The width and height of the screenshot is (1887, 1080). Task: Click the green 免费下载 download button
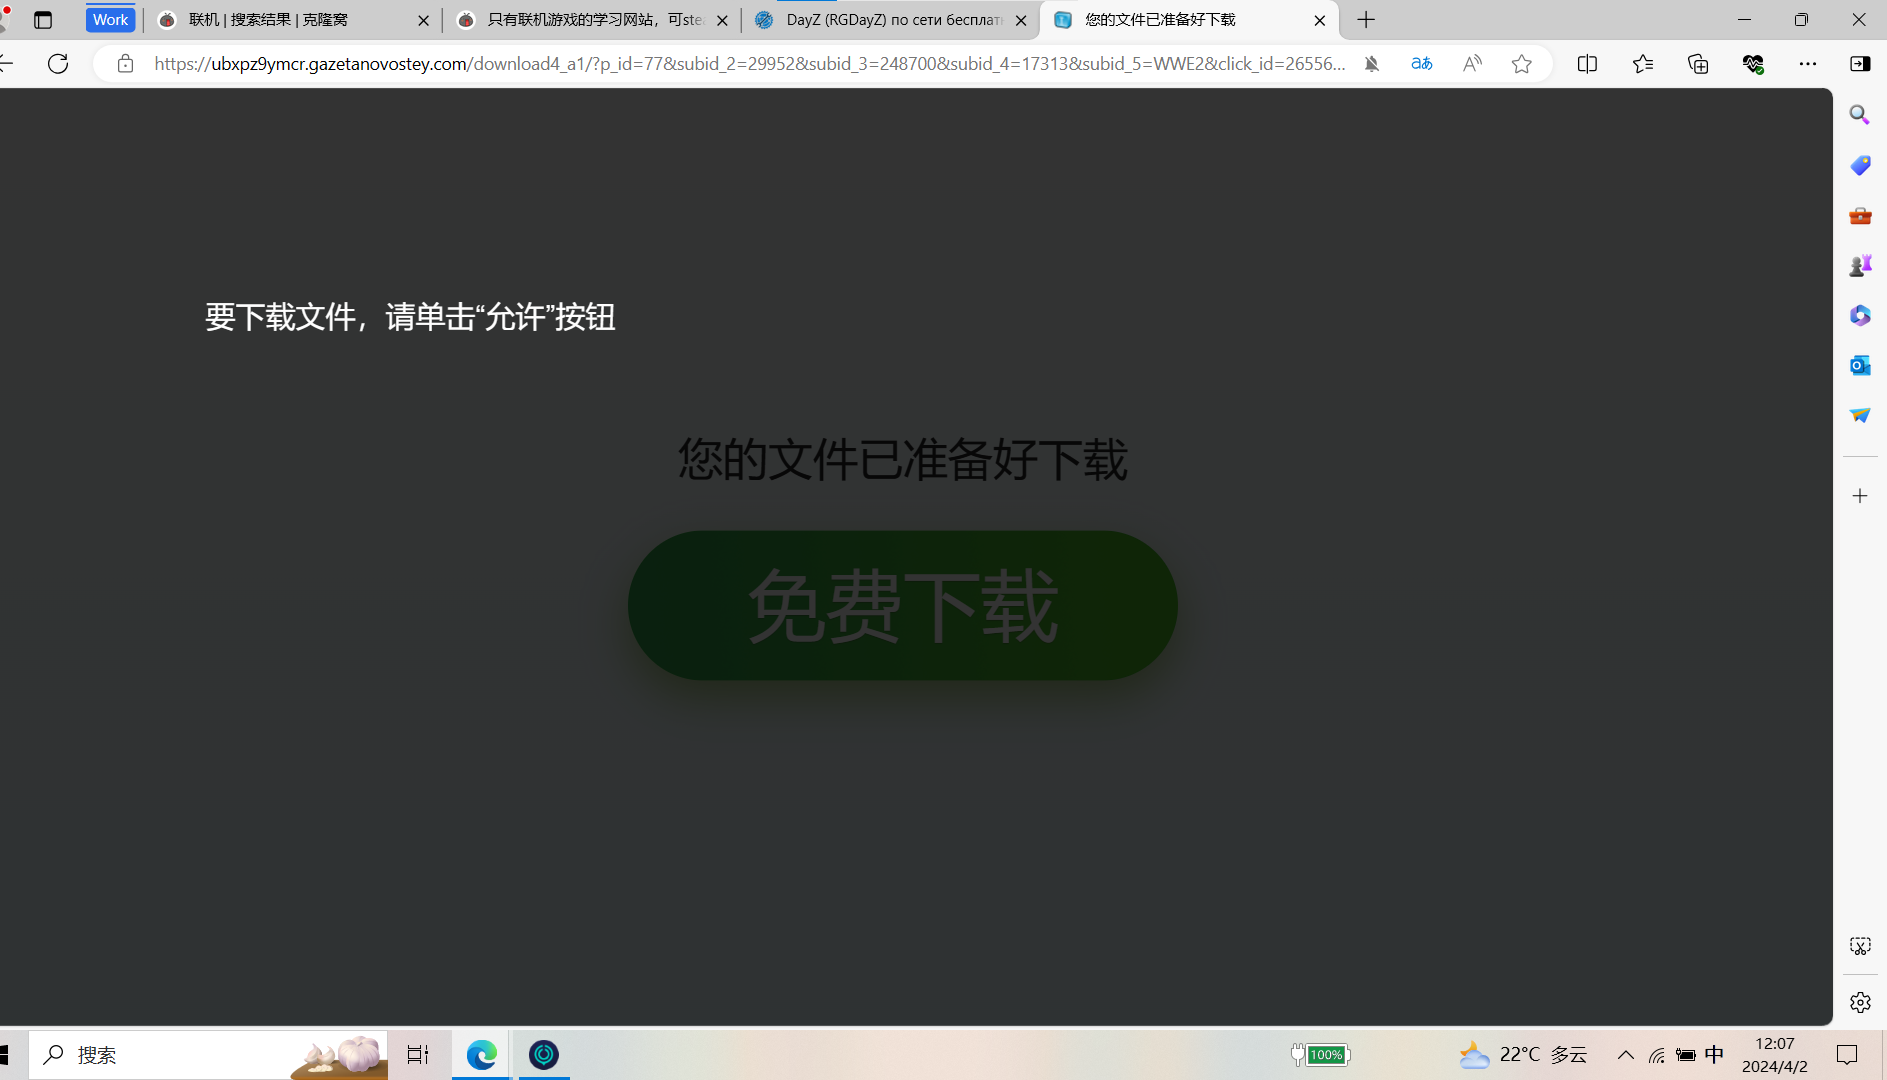(x=902, y=605)
